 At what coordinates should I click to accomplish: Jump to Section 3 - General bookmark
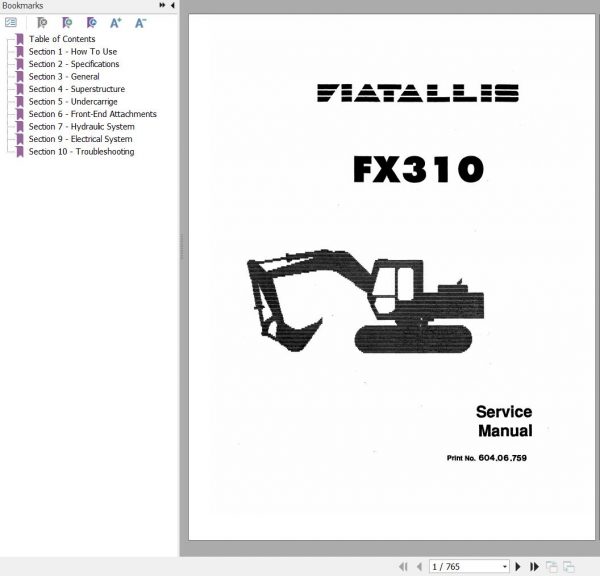pyautogui.click(x=64, y=77)
